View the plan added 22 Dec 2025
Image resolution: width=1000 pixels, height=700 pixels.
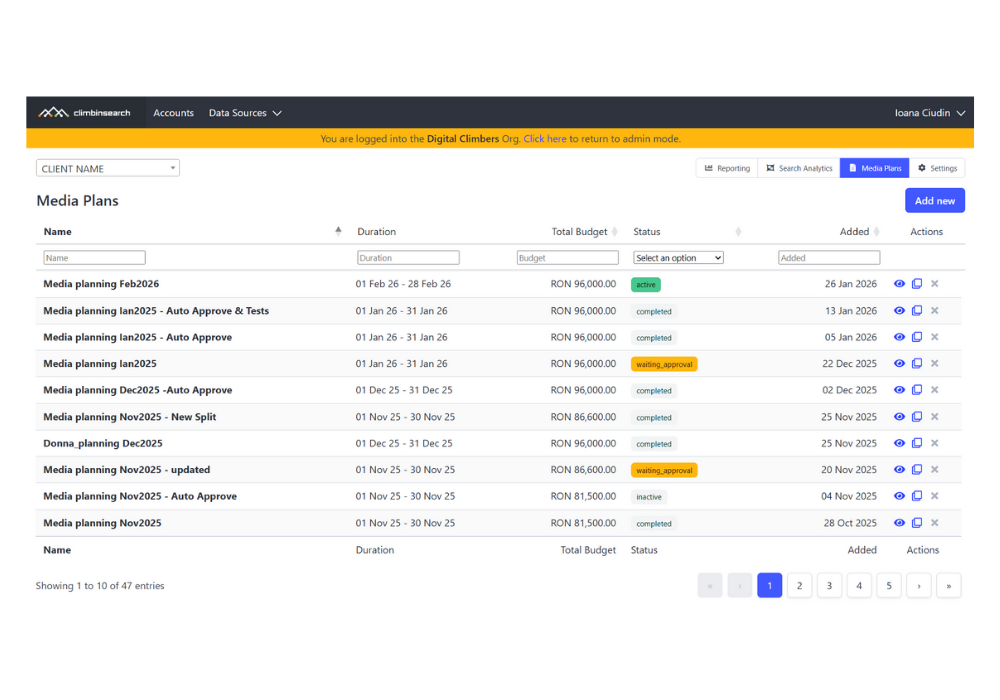[899, 363]
